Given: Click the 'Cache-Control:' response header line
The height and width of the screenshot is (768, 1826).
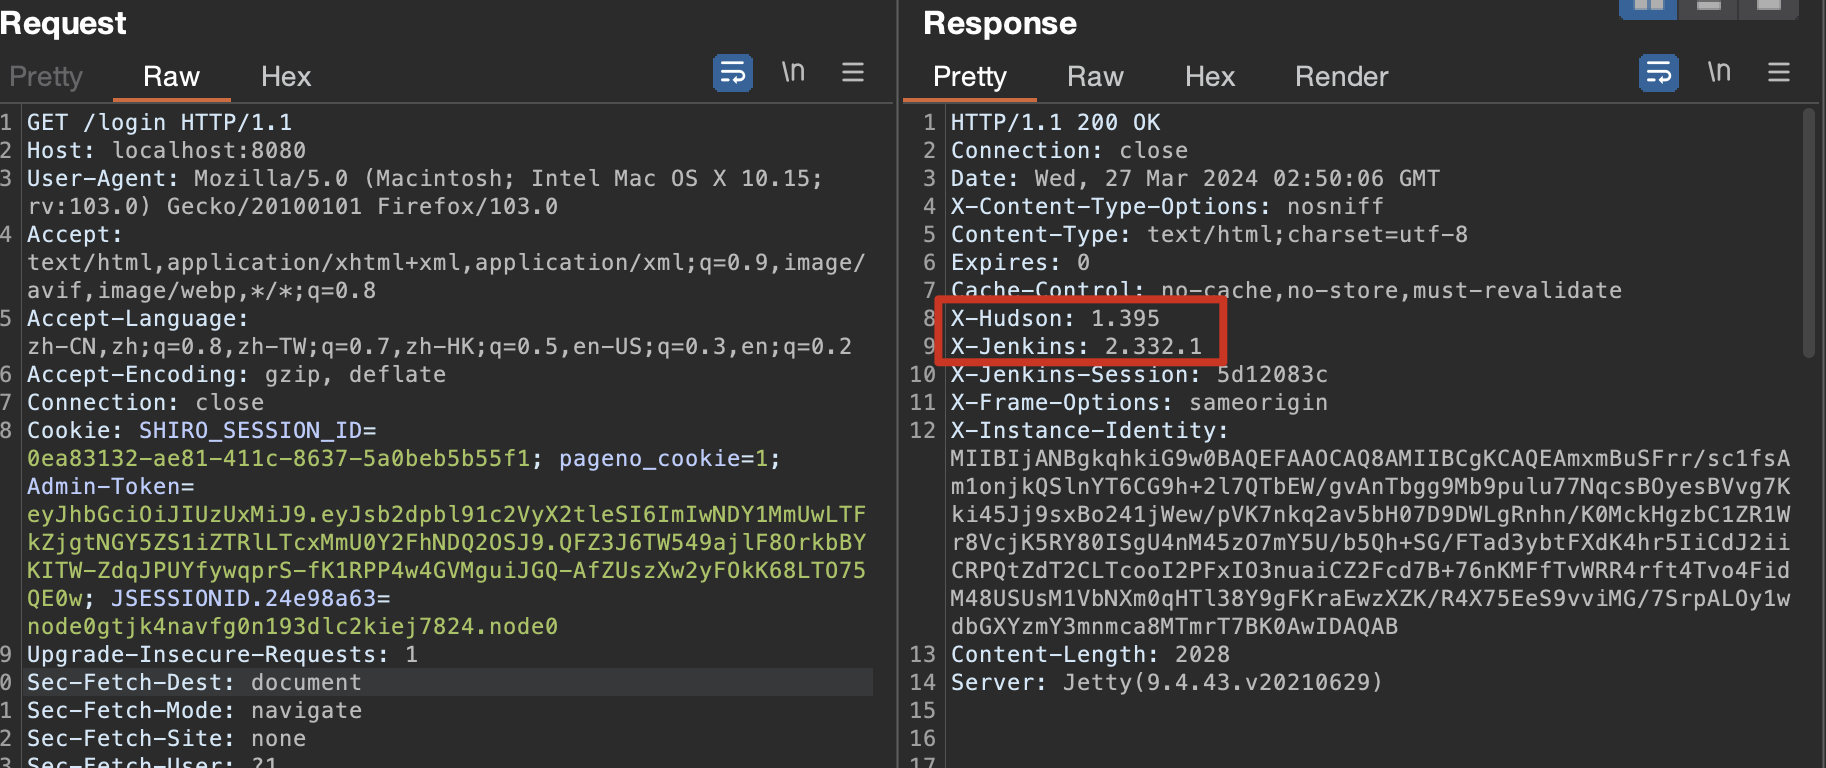Looking at the screenshot, I should (1286, 290).
